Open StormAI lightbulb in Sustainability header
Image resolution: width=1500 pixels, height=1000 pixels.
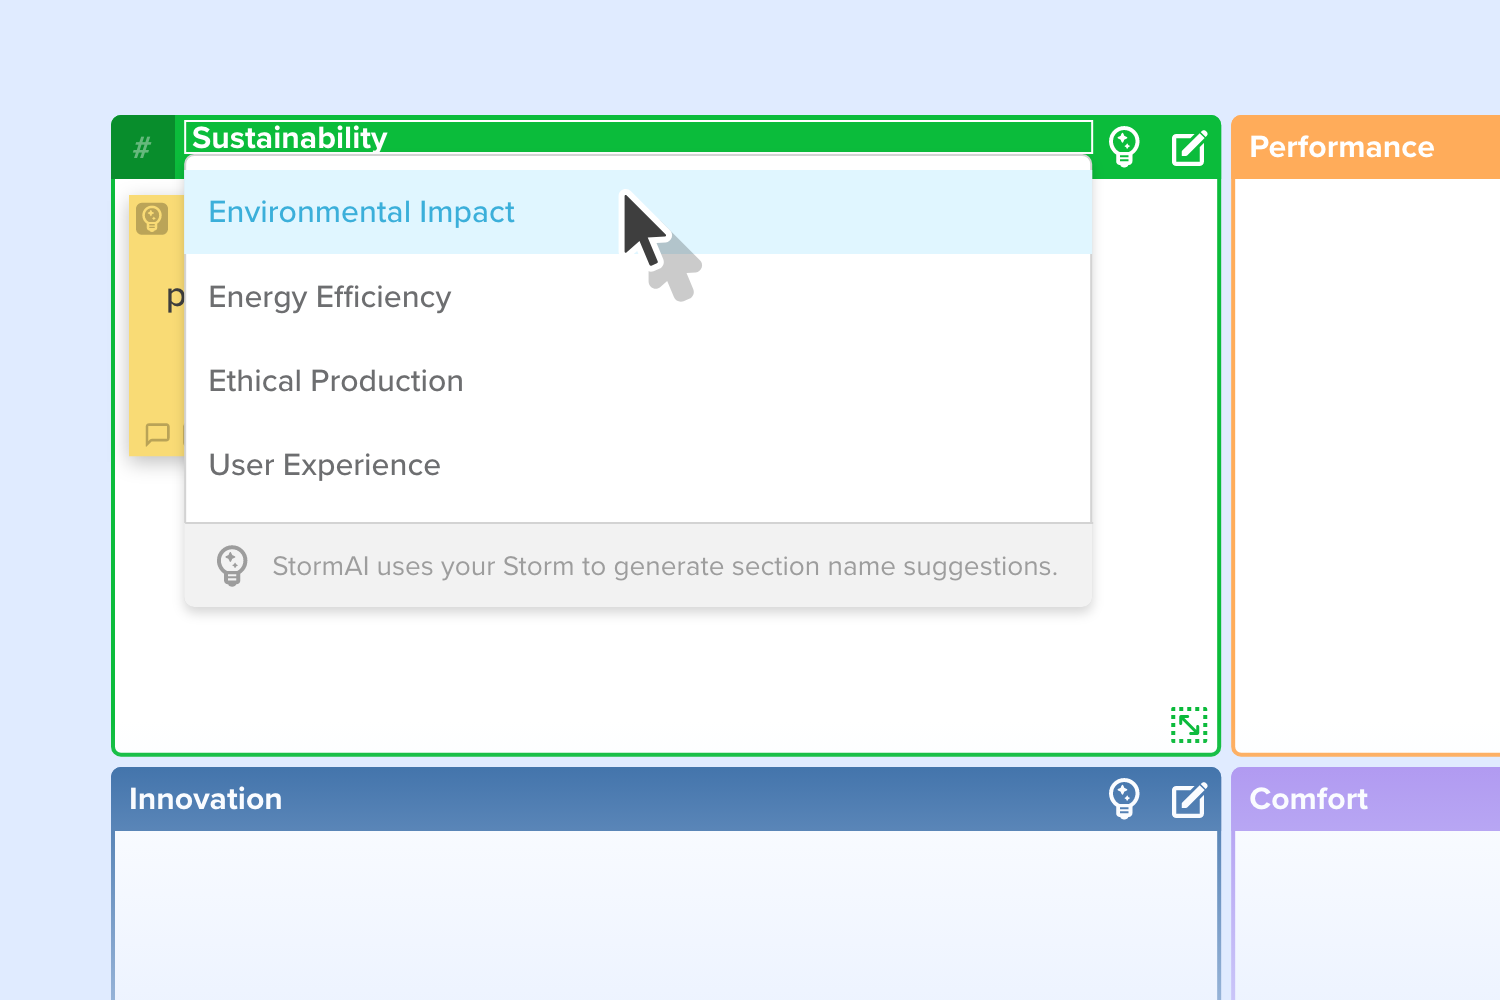tap(1124, 147)
